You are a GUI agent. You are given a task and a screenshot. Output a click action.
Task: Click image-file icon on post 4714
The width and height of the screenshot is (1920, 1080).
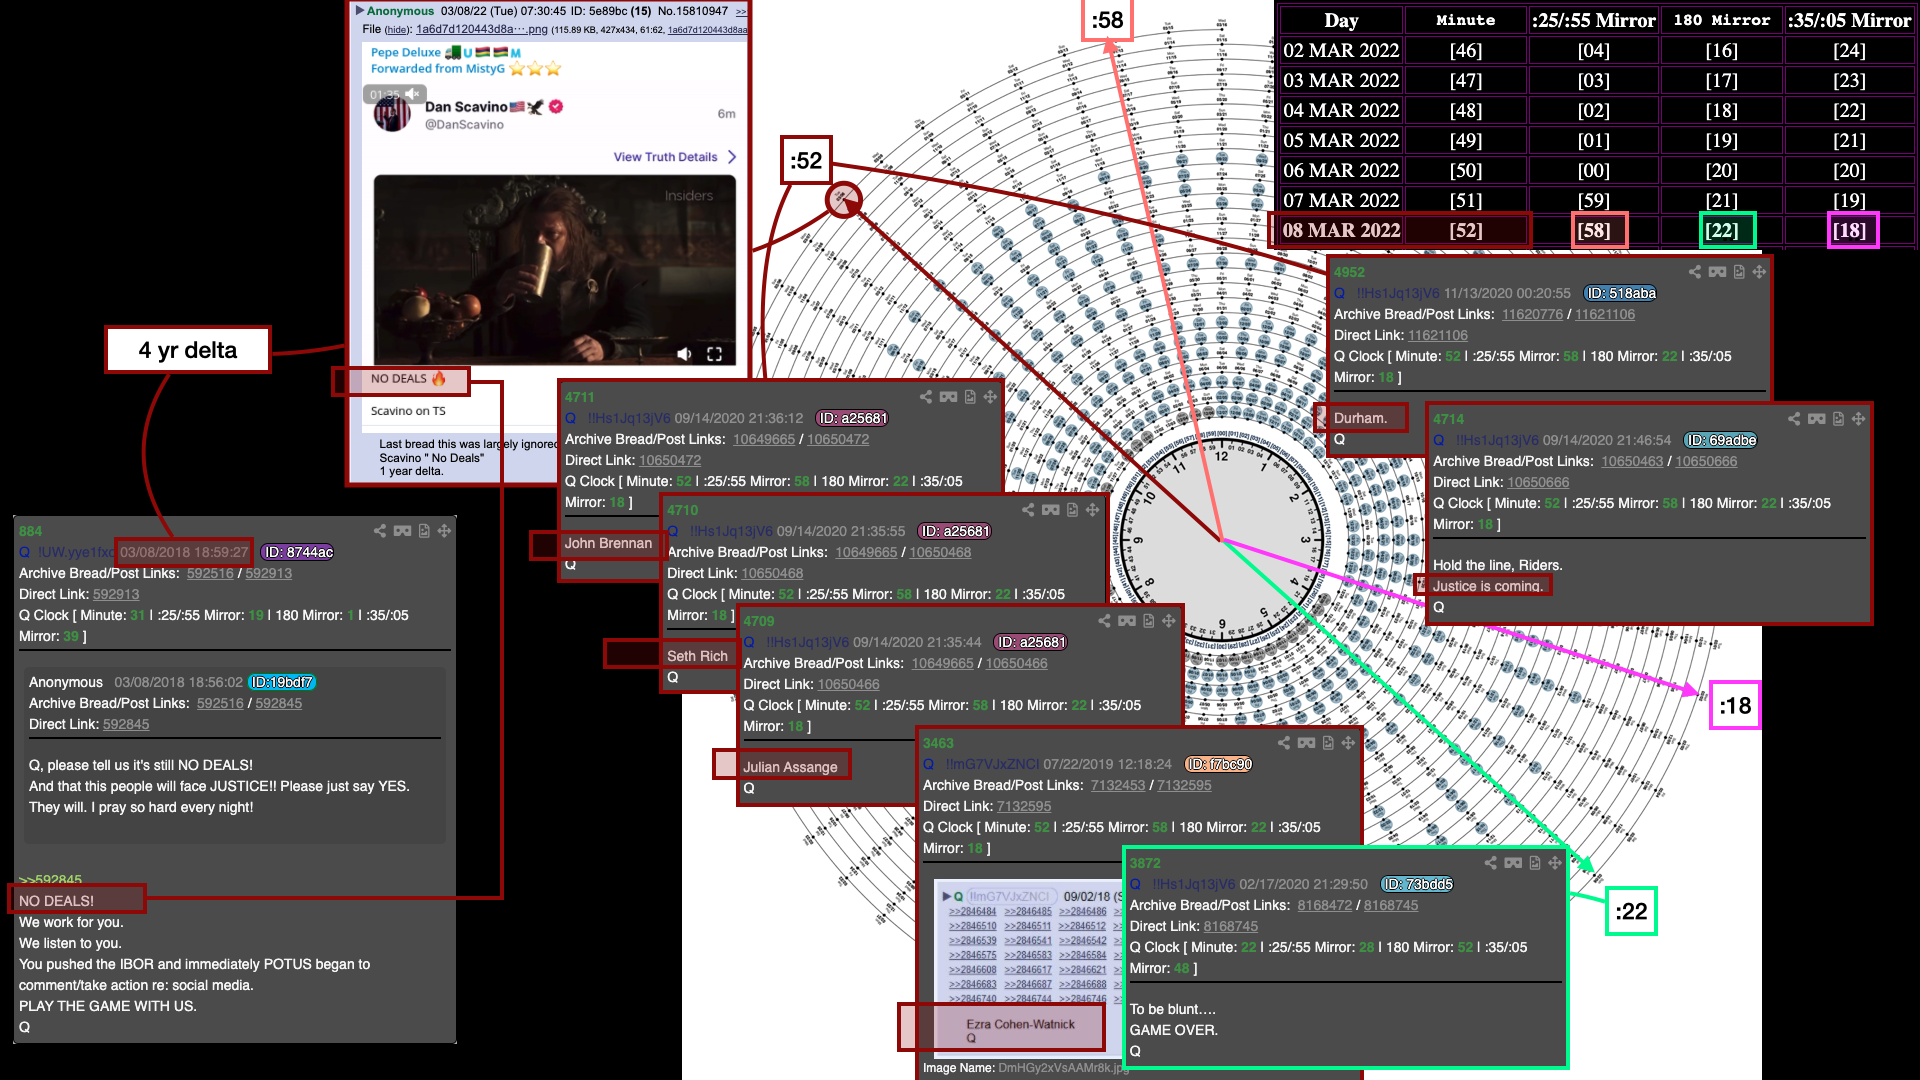pos(1838,419)
